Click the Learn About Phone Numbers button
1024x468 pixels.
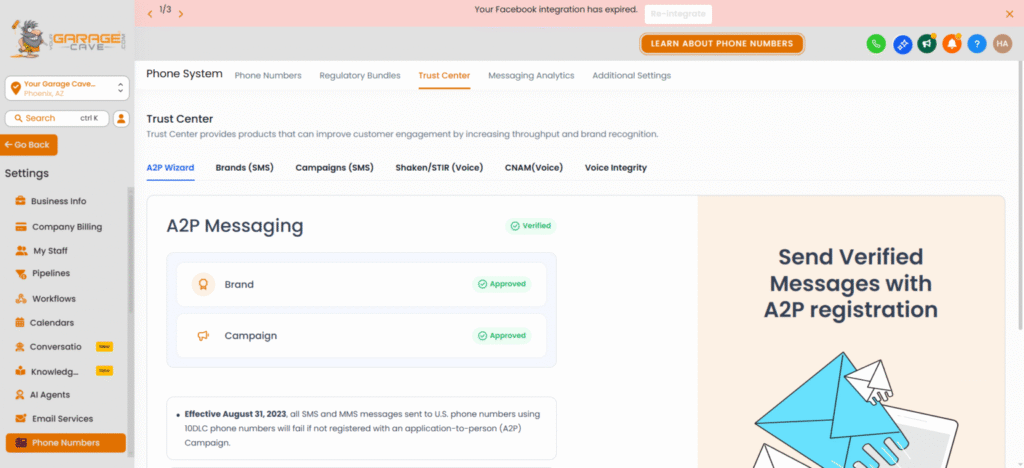click(x=722, y=44)
